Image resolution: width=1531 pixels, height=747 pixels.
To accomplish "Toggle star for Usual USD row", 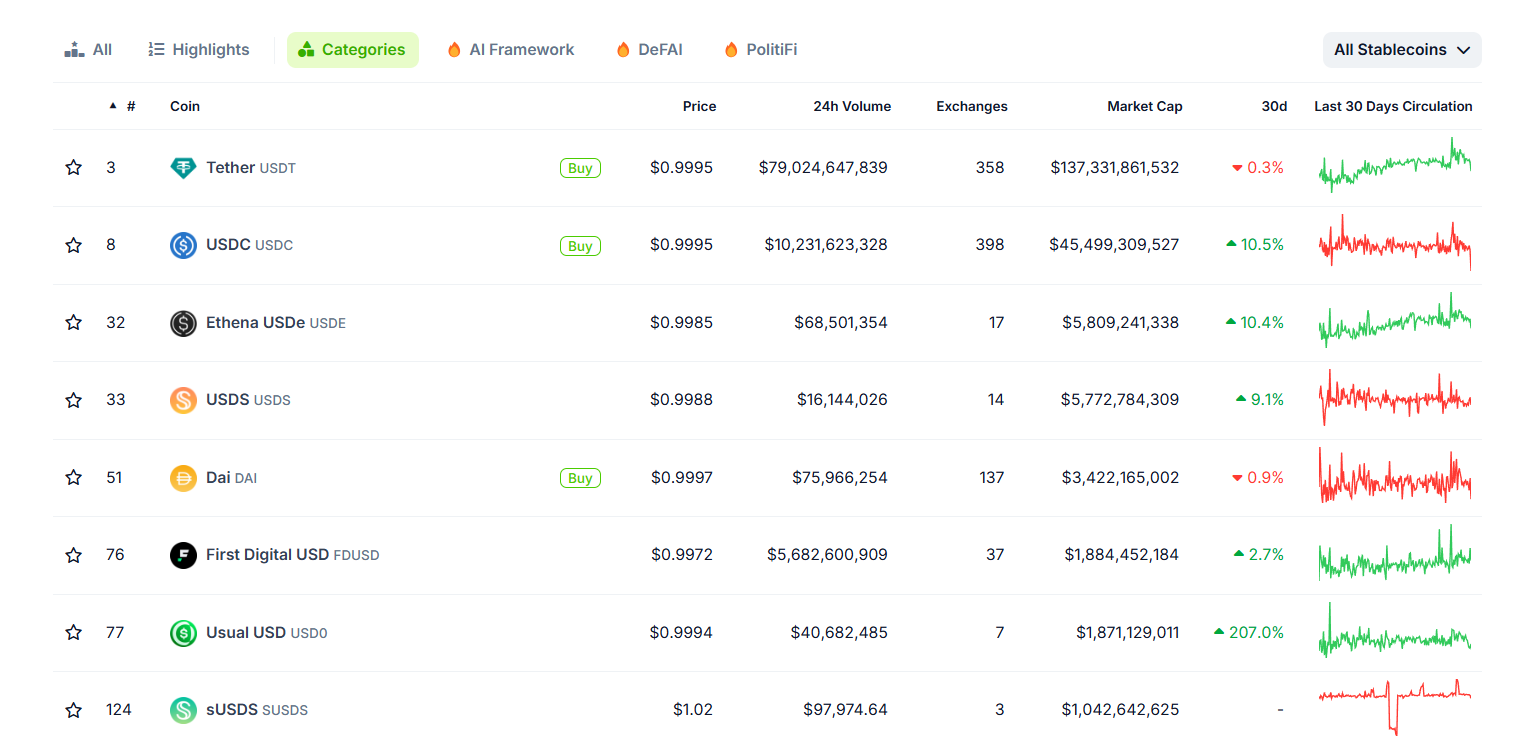I will pyautogui.click(x=73, y=633).
